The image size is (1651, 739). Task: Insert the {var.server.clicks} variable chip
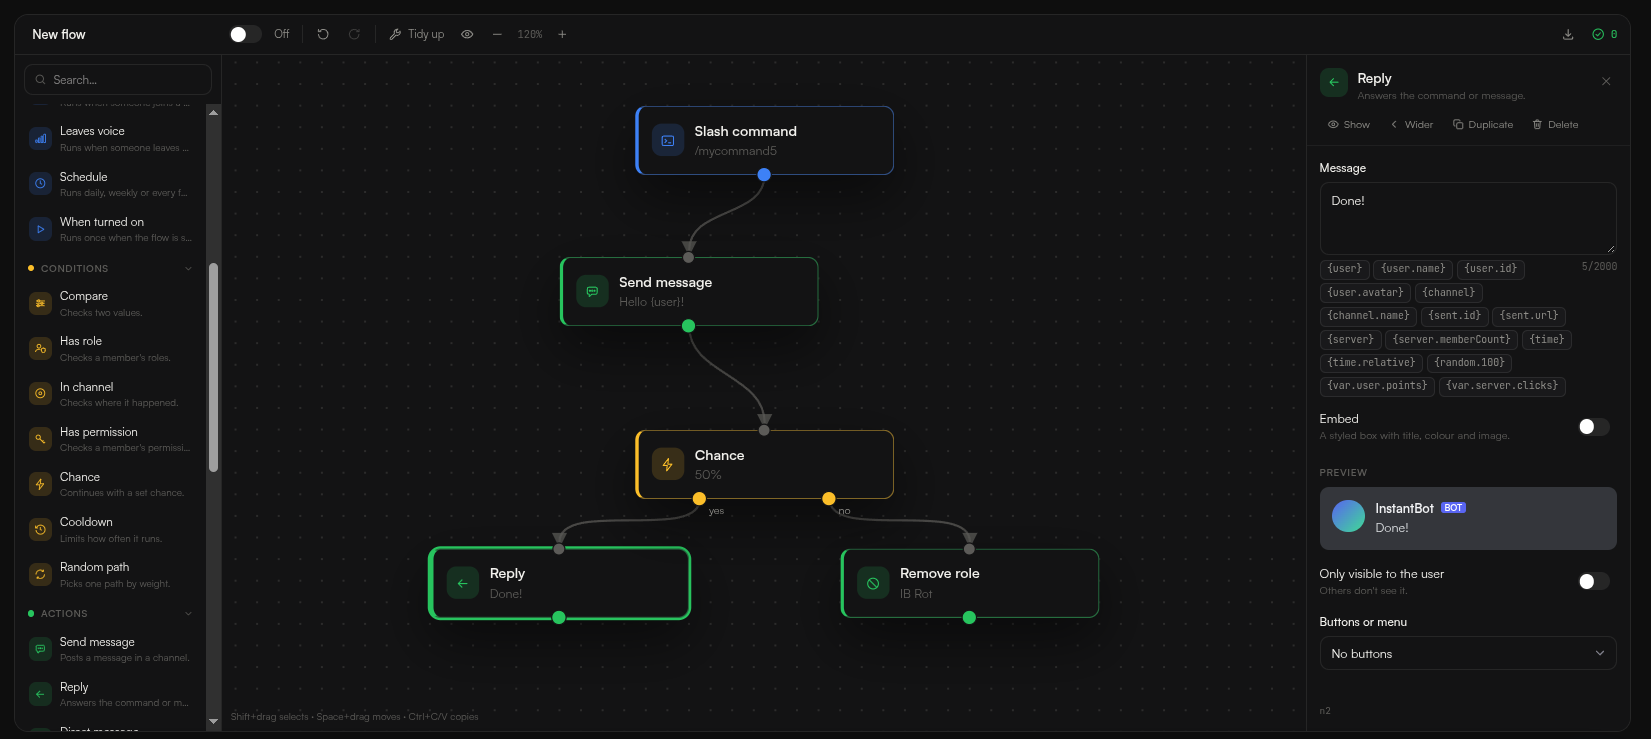[1502, 386]
